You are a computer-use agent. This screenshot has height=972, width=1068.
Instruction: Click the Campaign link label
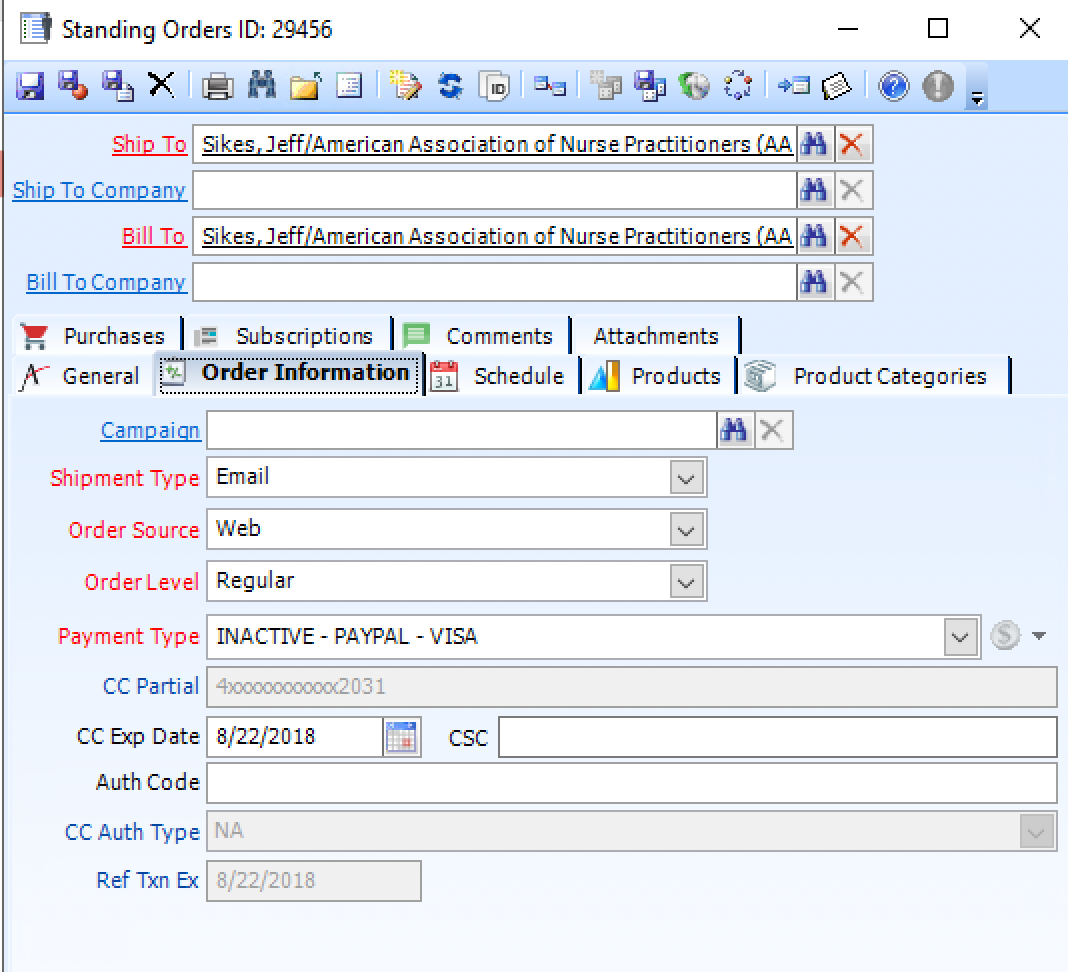click(x=149, y=430)
